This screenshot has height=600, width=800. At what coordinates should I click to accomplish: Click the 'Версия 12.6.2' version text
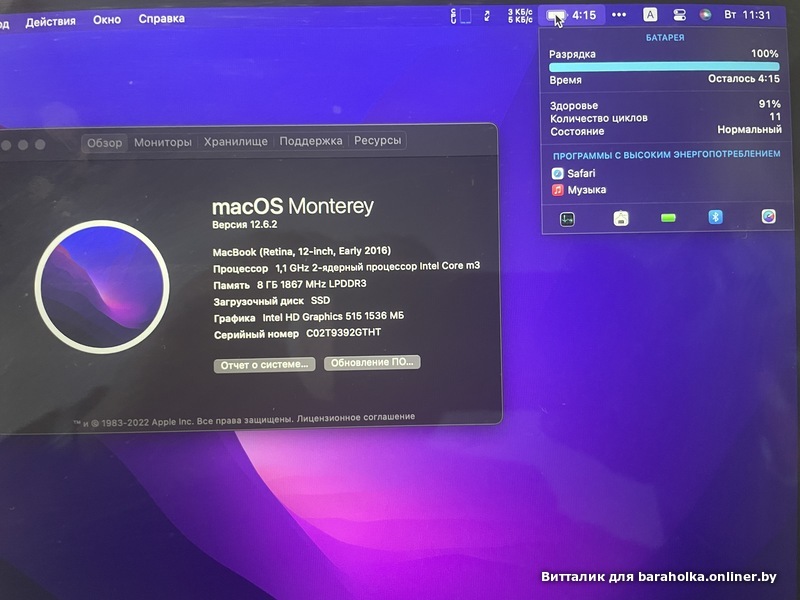point(244,225)
